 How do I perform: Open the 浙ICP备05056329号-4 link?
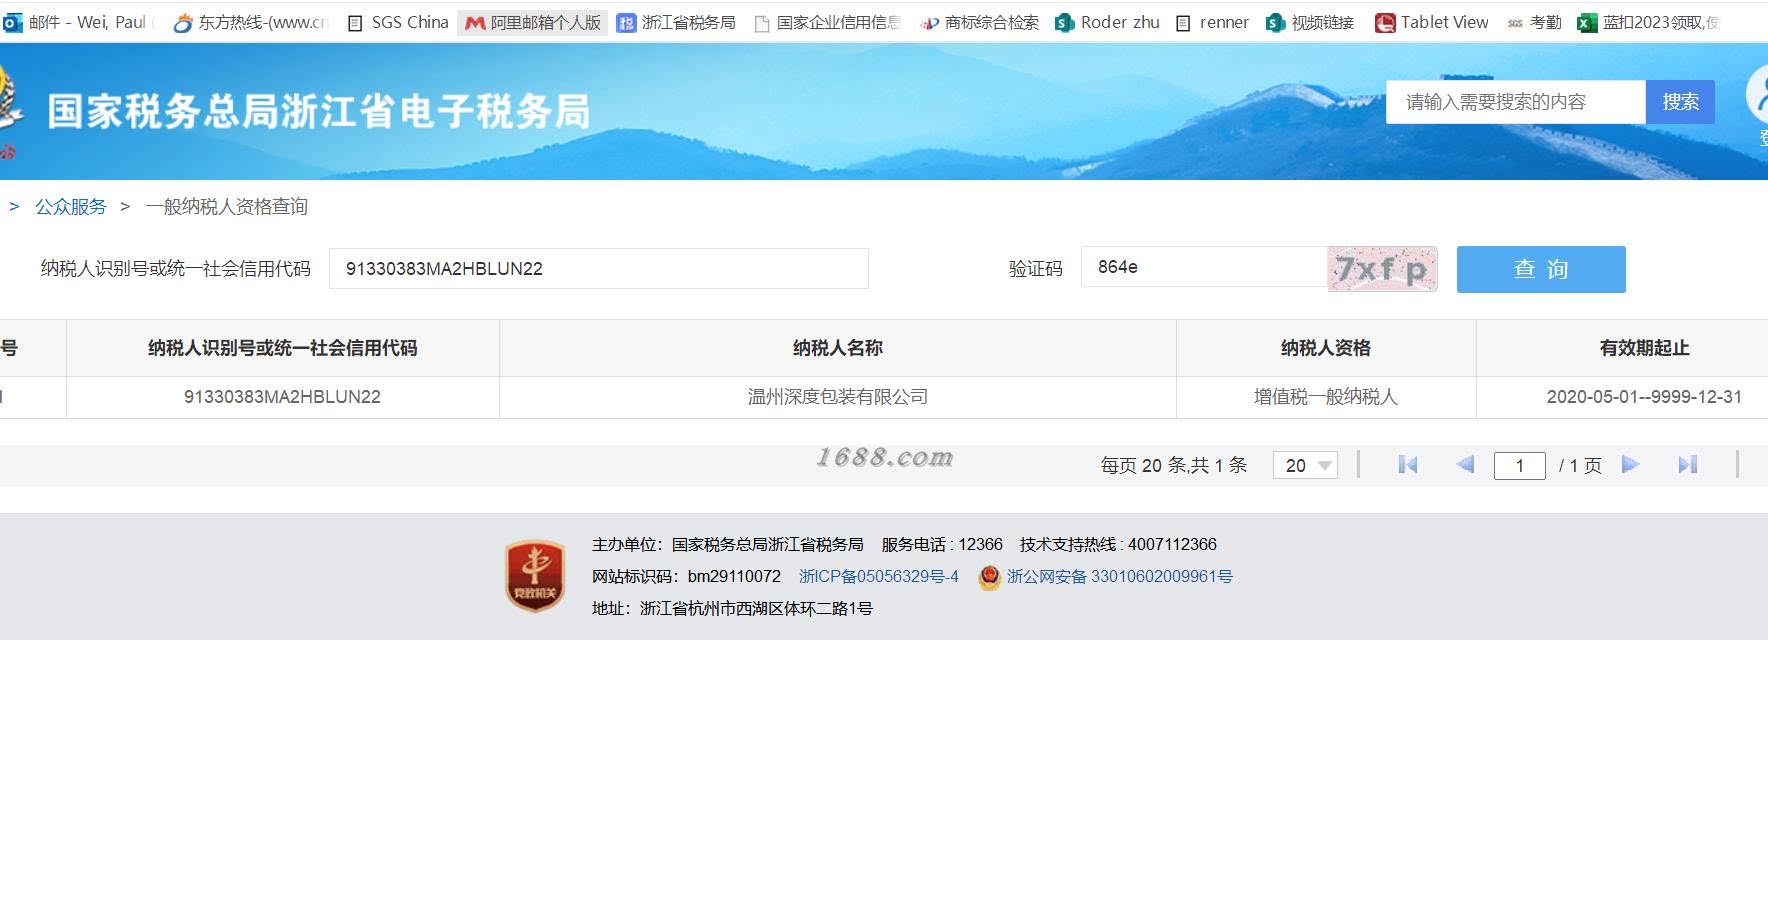pyautogui.click(x=879, y=577)
